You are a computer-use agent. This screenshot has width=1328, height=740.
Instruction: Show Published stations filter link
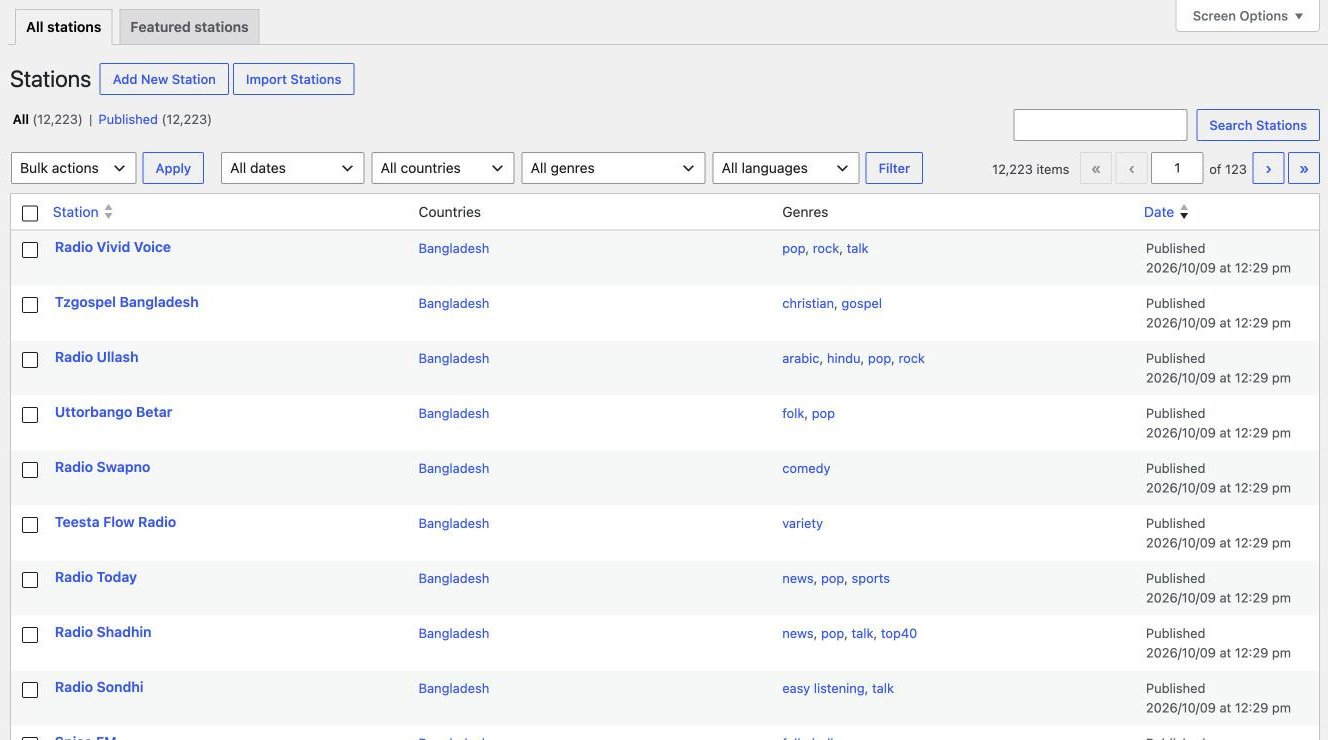tap(128, 119)
